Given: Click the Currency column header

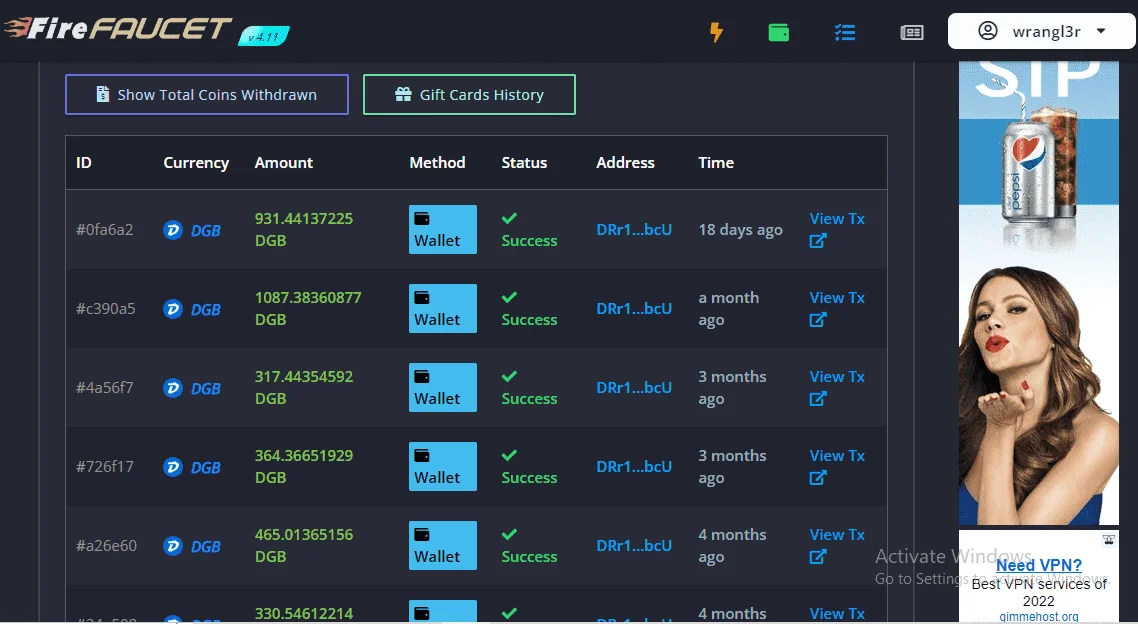Looking at the screenshot, I should tap(196, 163).
